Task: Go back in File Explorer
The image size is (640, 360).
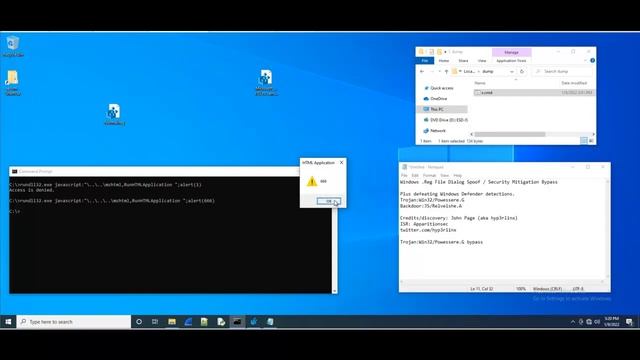Action: (422, 71)
